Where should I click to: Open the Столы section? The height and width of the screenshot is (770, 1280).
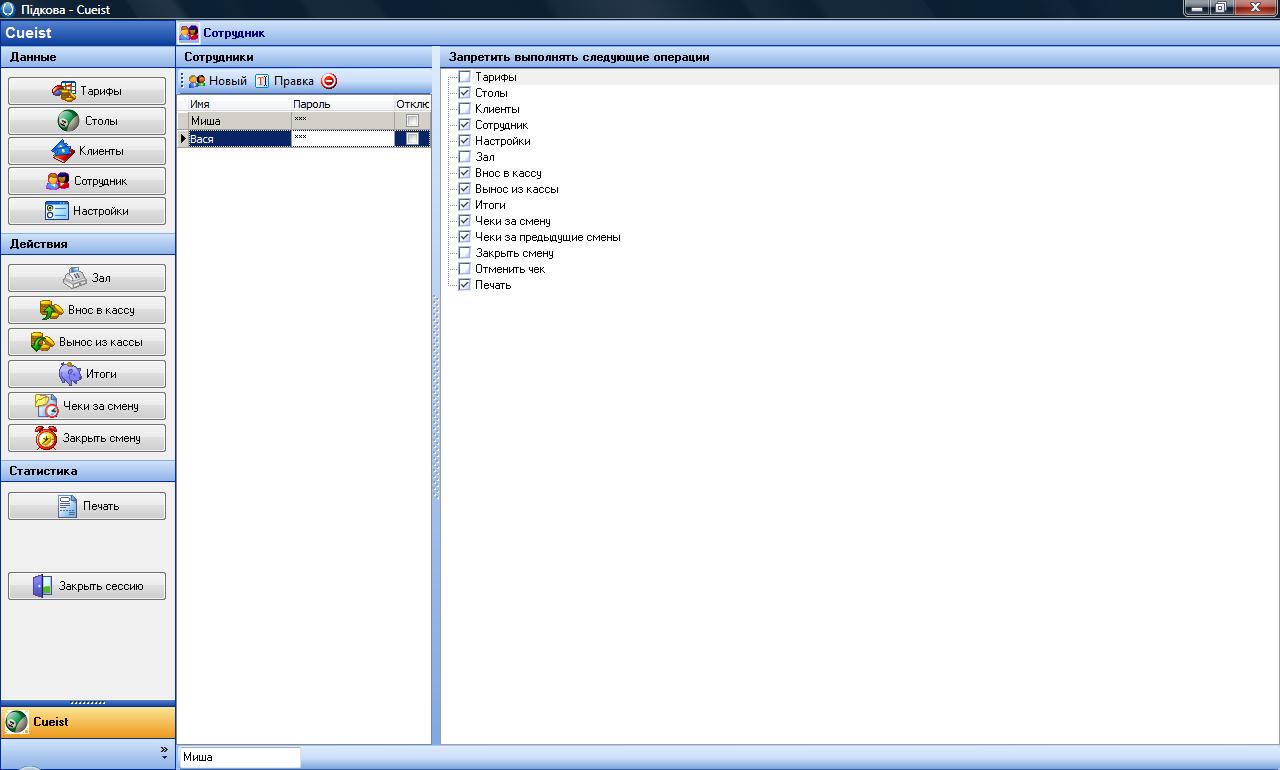(87, 121)
